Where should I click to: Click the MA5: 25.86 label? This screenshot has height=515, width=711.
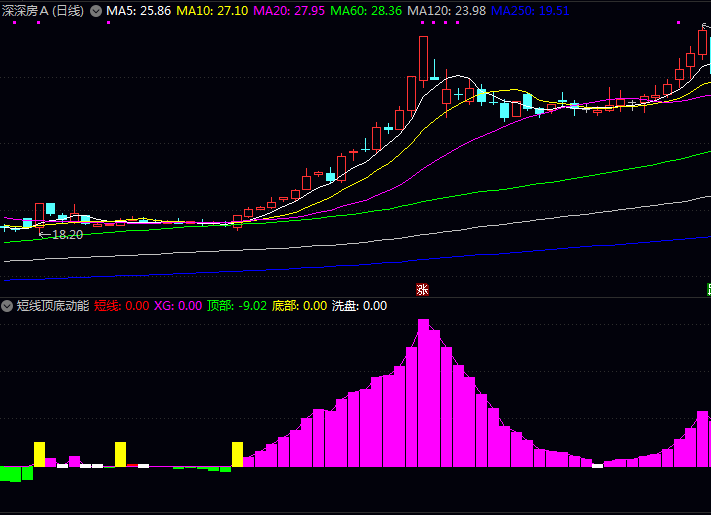(x=138, y=11)
